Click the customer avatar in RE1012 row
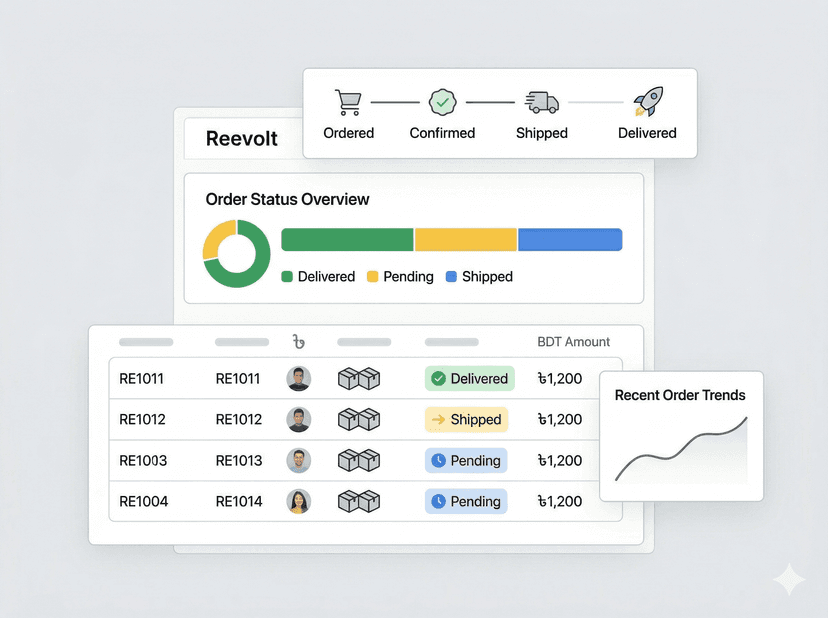 tap(299, 420)
